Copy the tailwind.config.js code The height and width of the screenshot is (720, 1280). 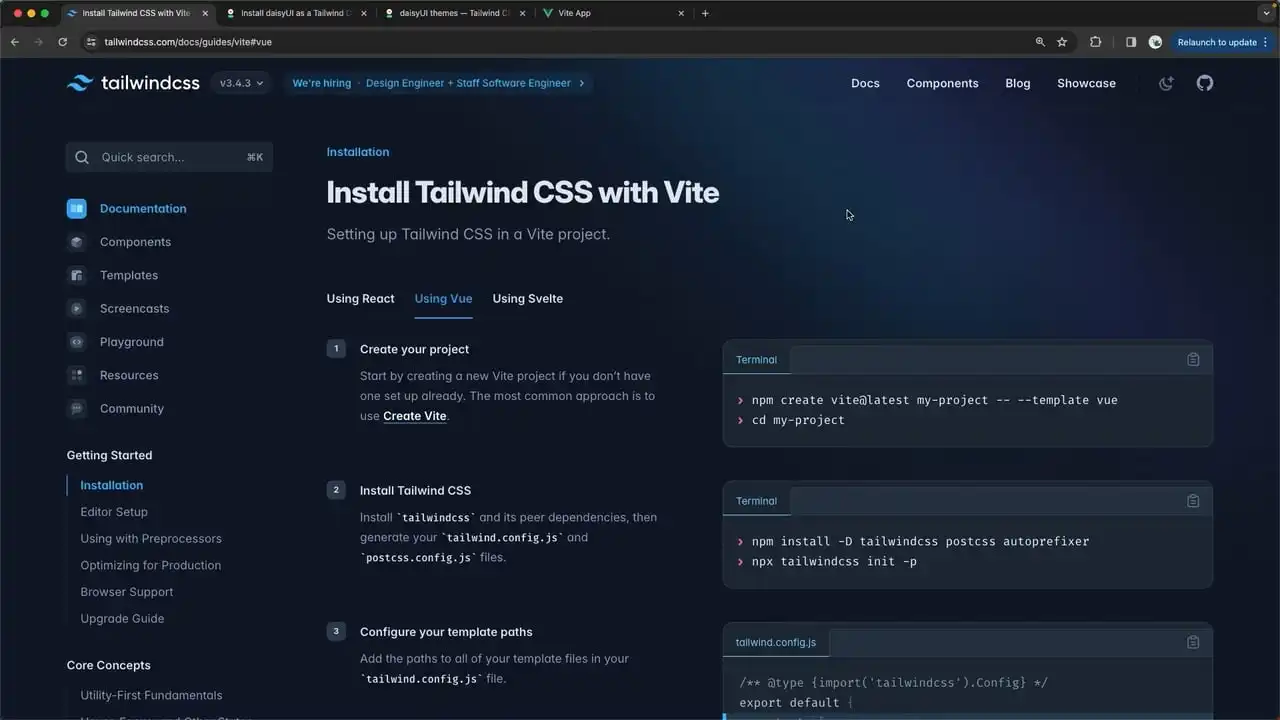click(1193, 642)
